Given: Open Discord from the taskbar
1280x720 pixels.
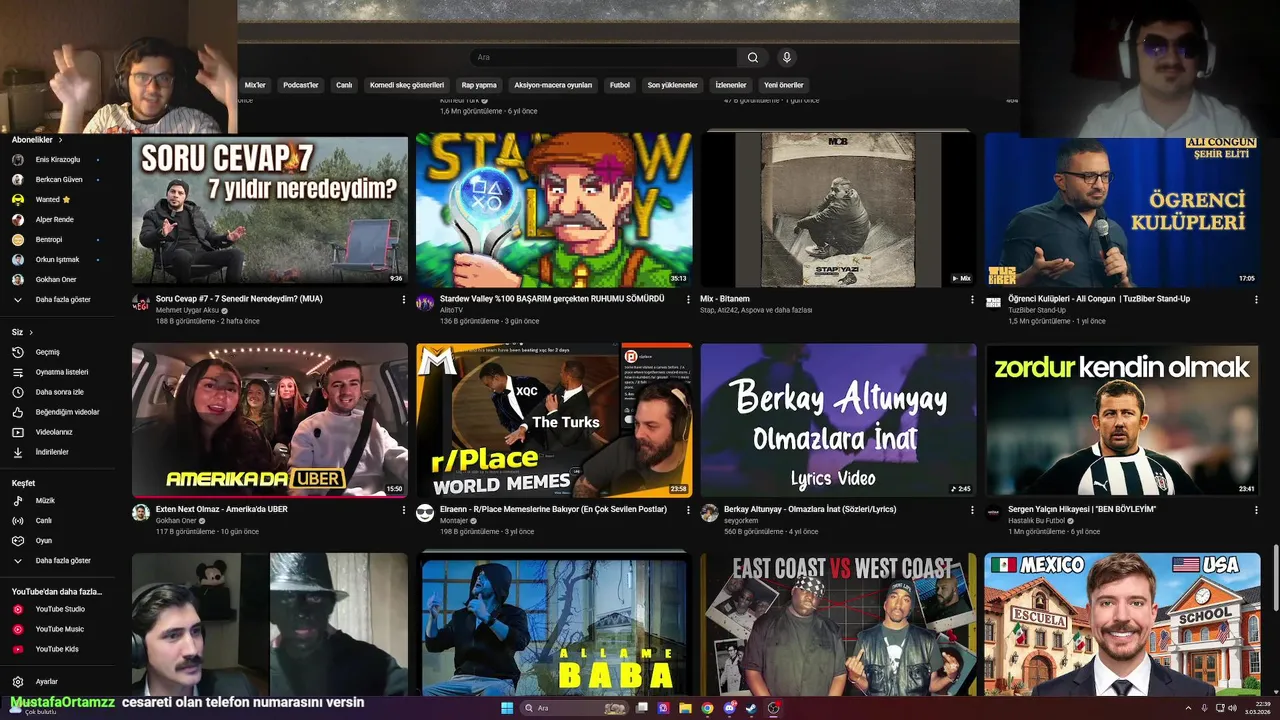Looking at the screenshot, I should click(729, 708).
